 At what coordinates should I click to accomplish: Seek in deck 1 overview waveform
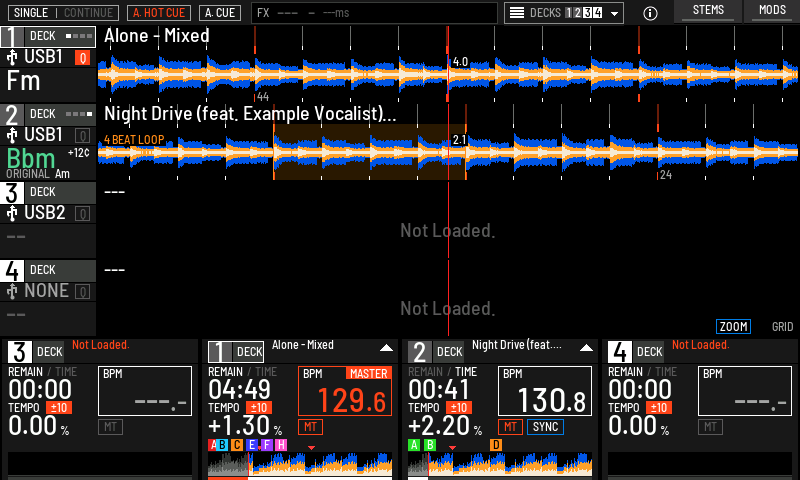pyautogui.click(x=300, y=464)
